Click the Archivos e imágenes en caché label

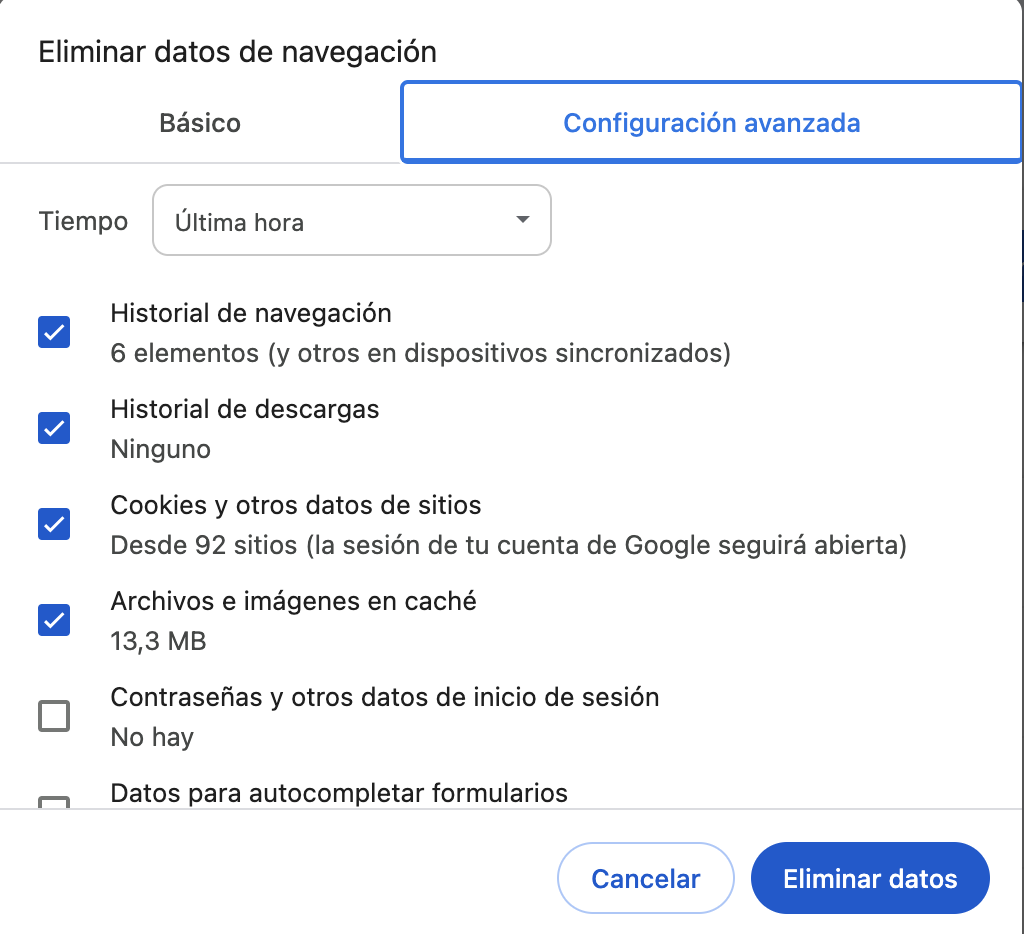click(293, 601)
